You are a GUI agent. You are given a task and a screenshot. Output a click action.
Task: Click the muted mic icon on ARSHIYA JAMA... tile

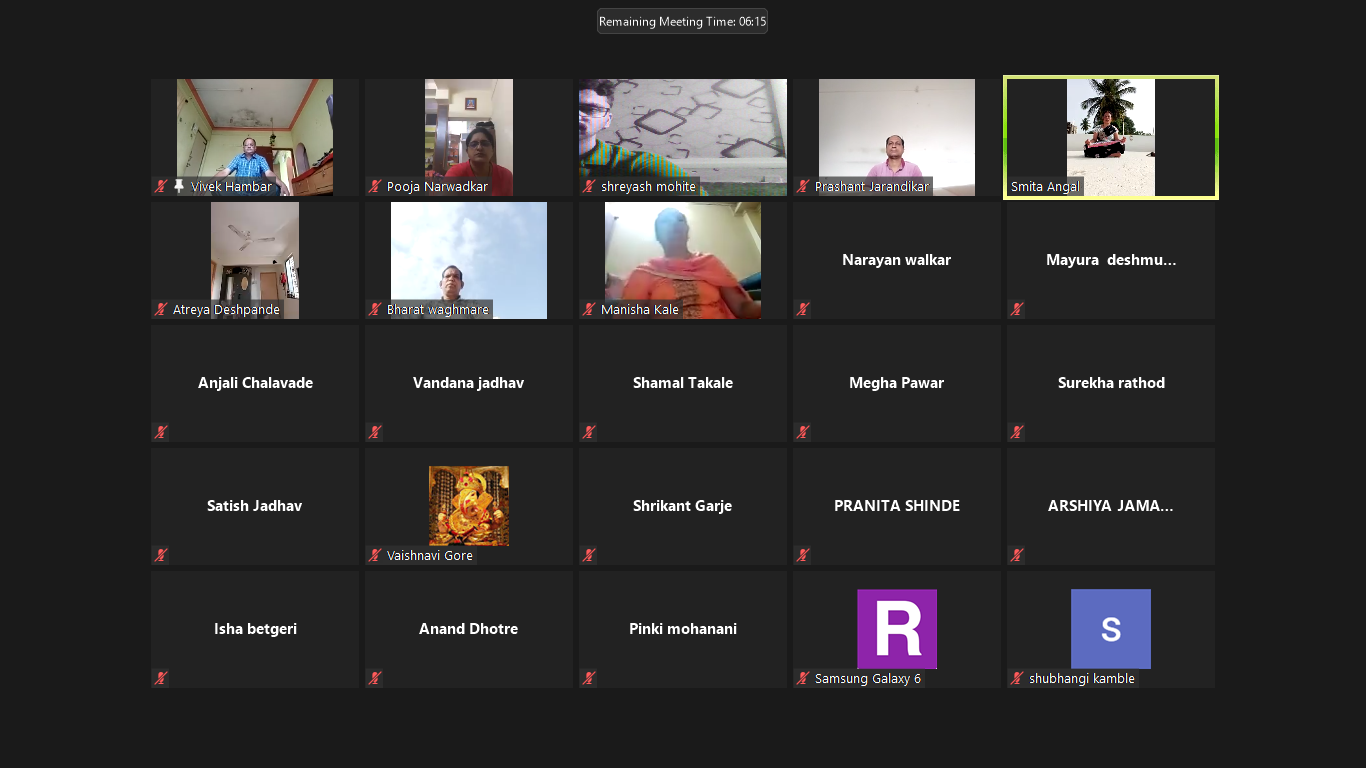(x=1017, y=556)
